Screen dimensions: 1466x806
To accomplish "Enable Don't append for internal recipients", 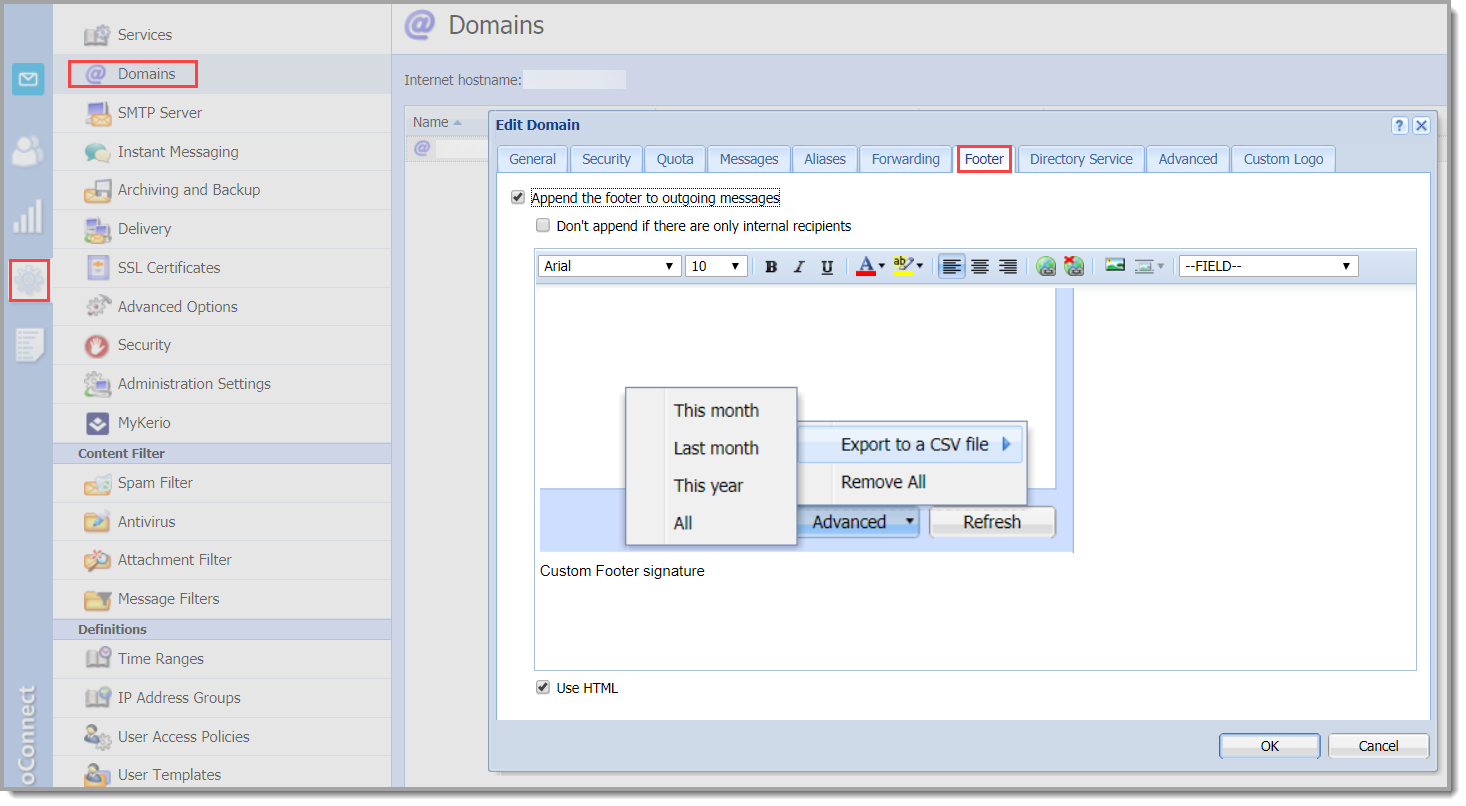I will (x=543, y=226).
